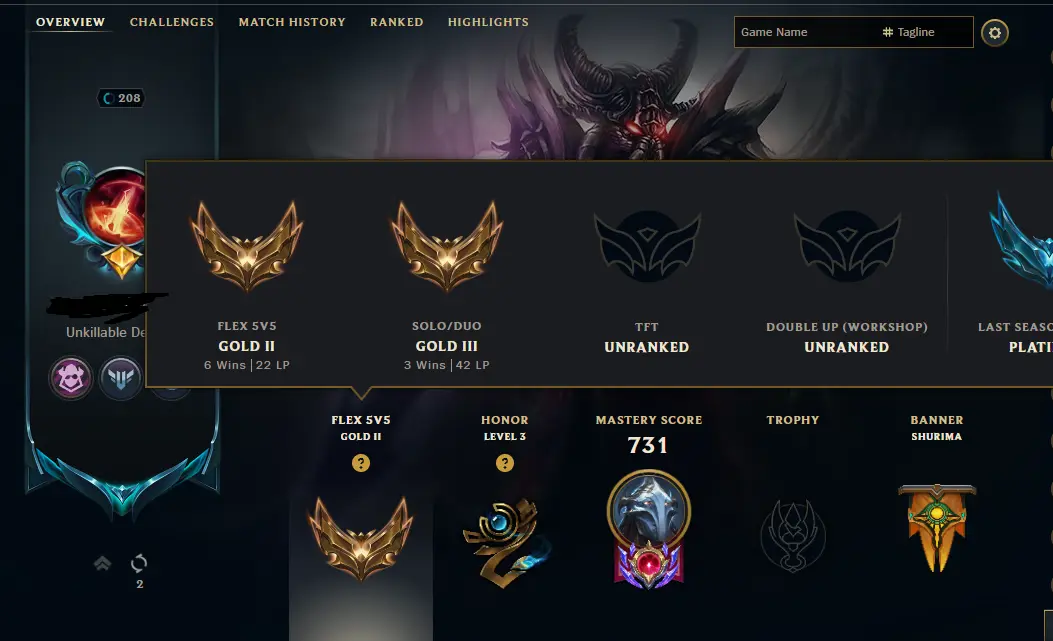The width and height of the screenshot is (1053, 641).
Task: Open the Highlights tab
Action: pyautogui.click(x=488, y=22)
